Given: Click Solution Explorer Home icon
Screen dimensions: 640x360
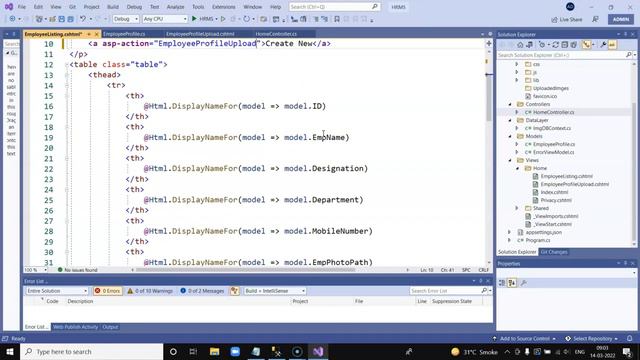Looking at the screenshot, I should [x=520, y=45].
